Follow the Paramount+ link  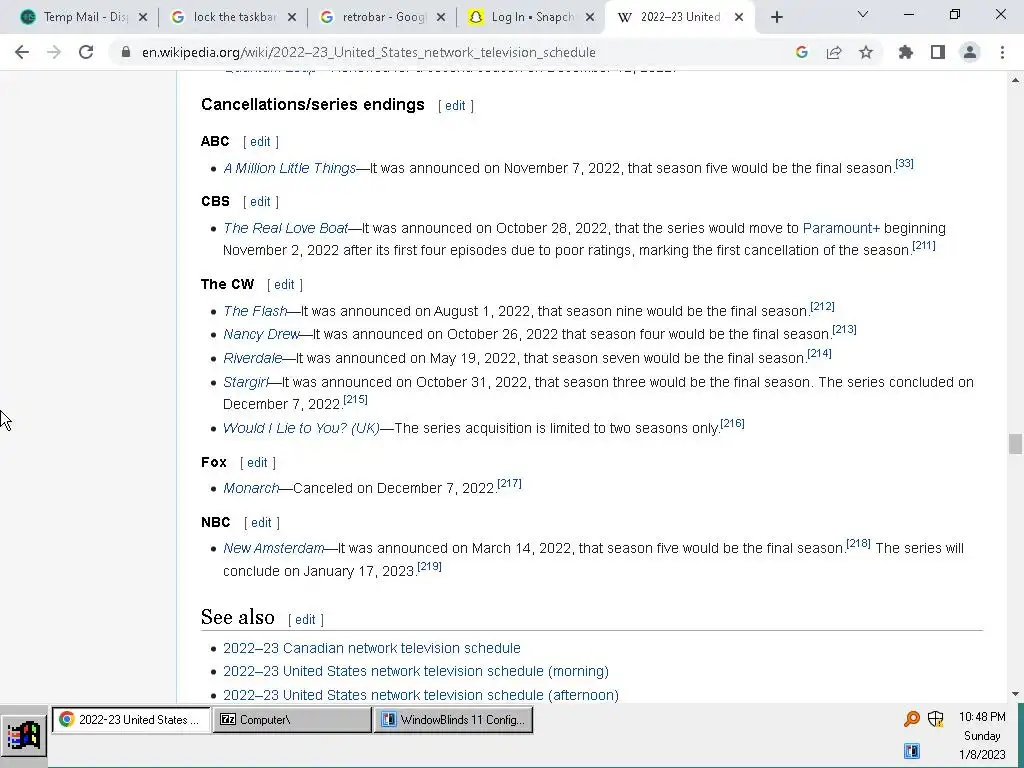click(x=841, y=229)
